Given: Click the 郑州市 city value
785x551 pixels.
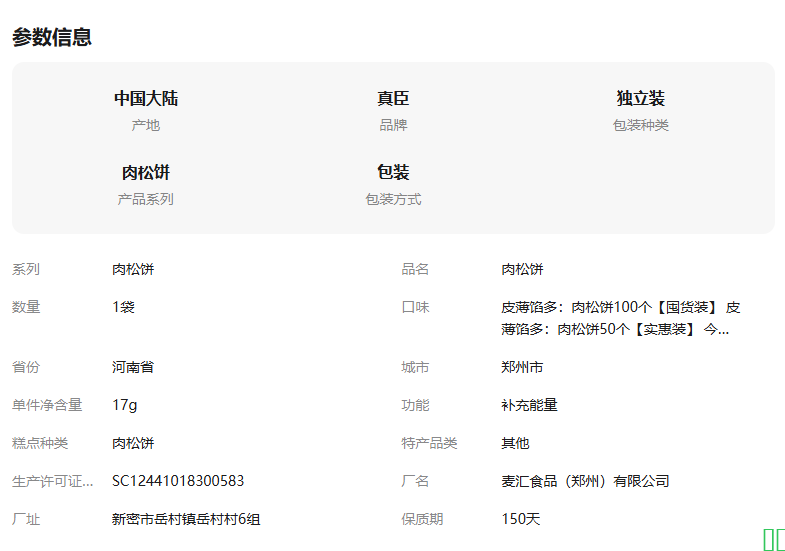Looking at the screenshot, I should 522,367.
